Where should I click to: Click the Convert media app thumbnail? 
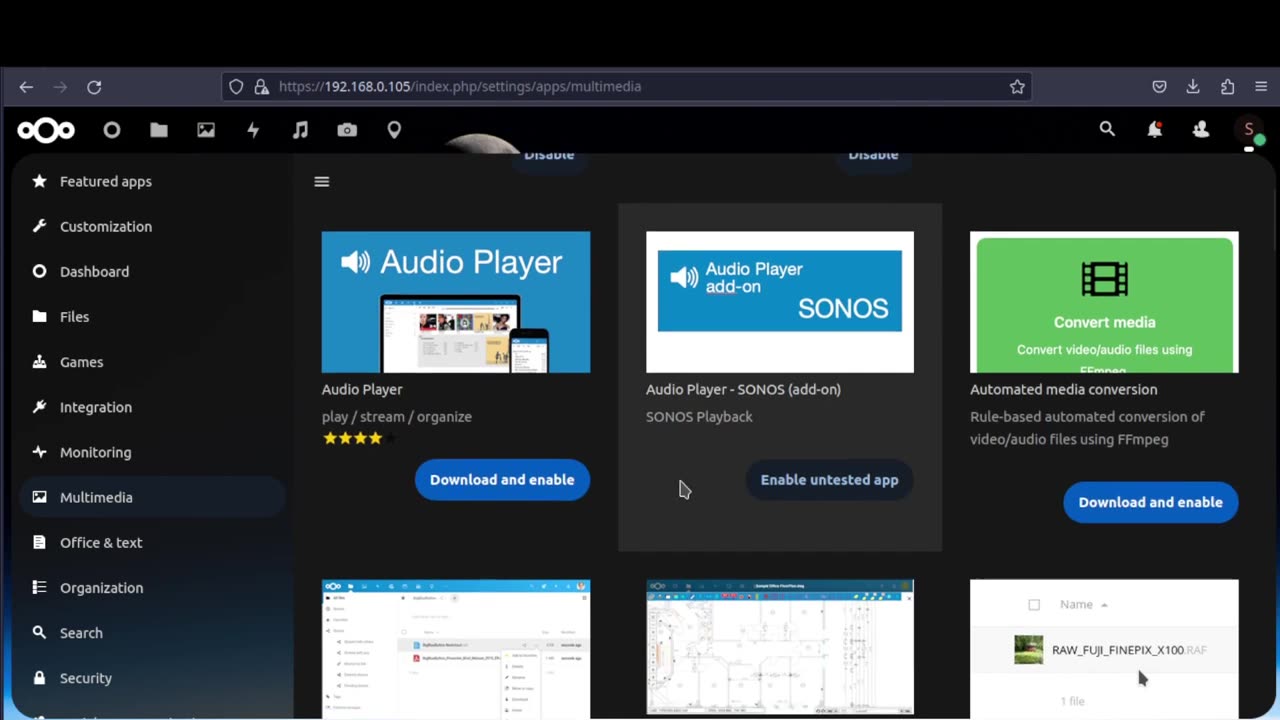coord(1104,302)
